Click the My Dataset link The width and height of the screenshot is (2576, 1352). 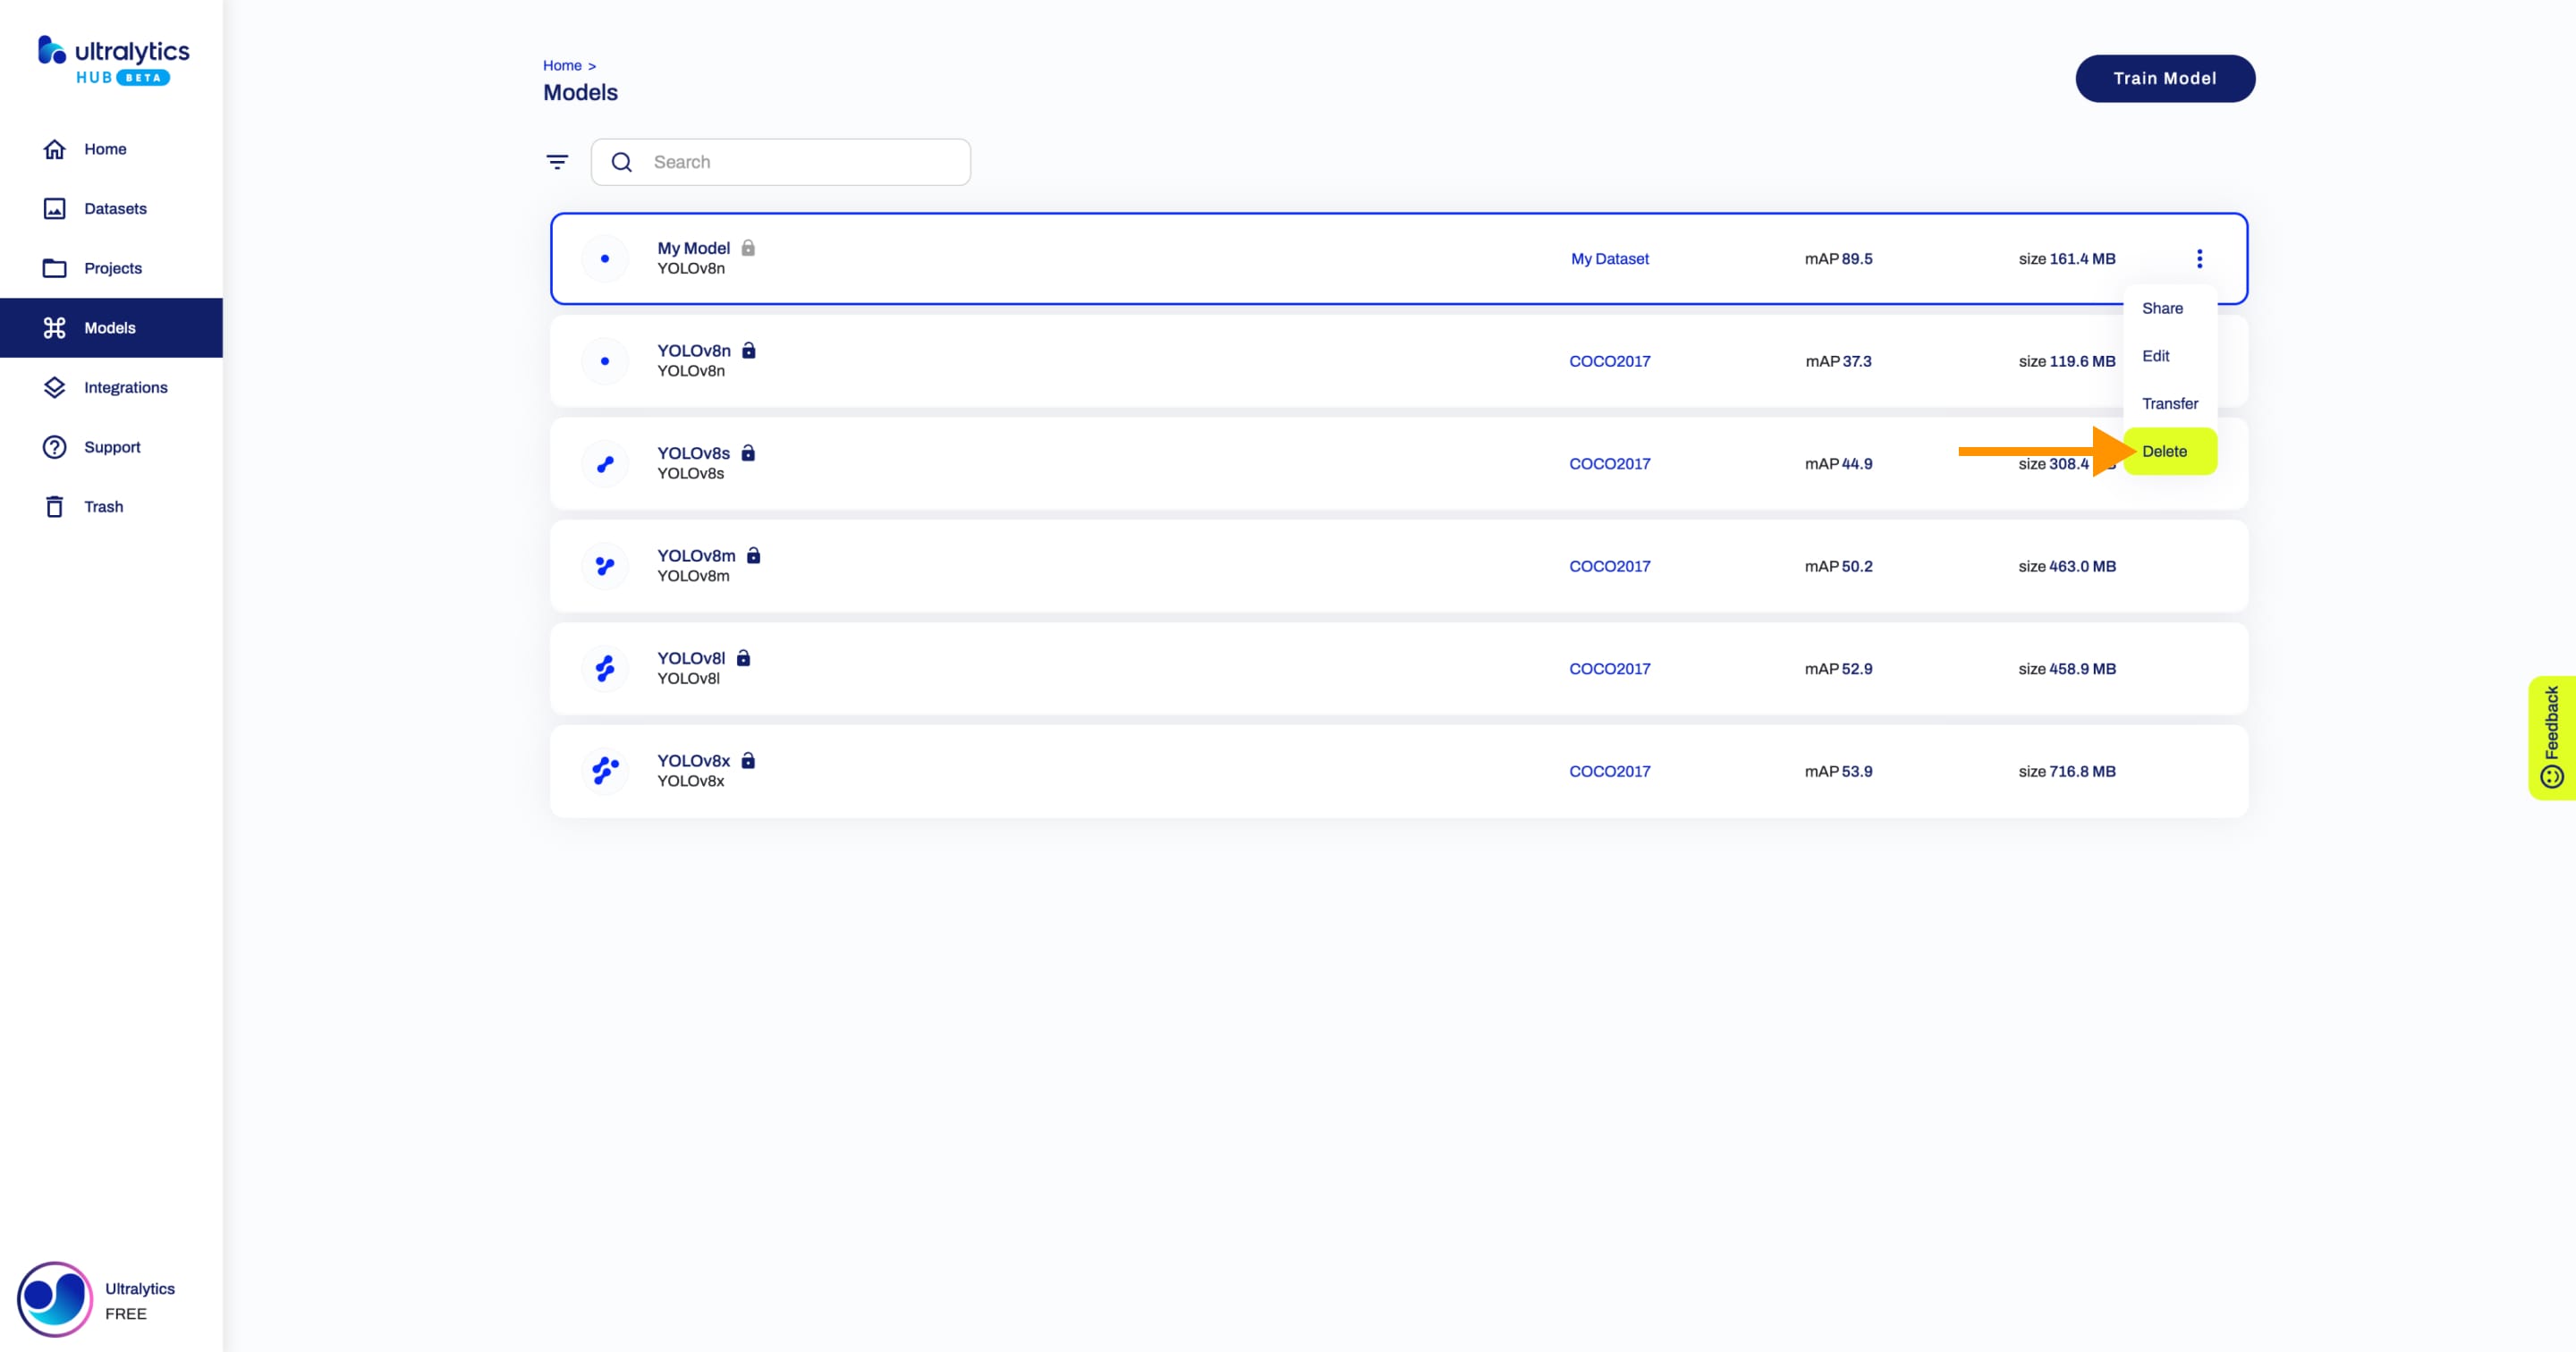point(1606,258)
